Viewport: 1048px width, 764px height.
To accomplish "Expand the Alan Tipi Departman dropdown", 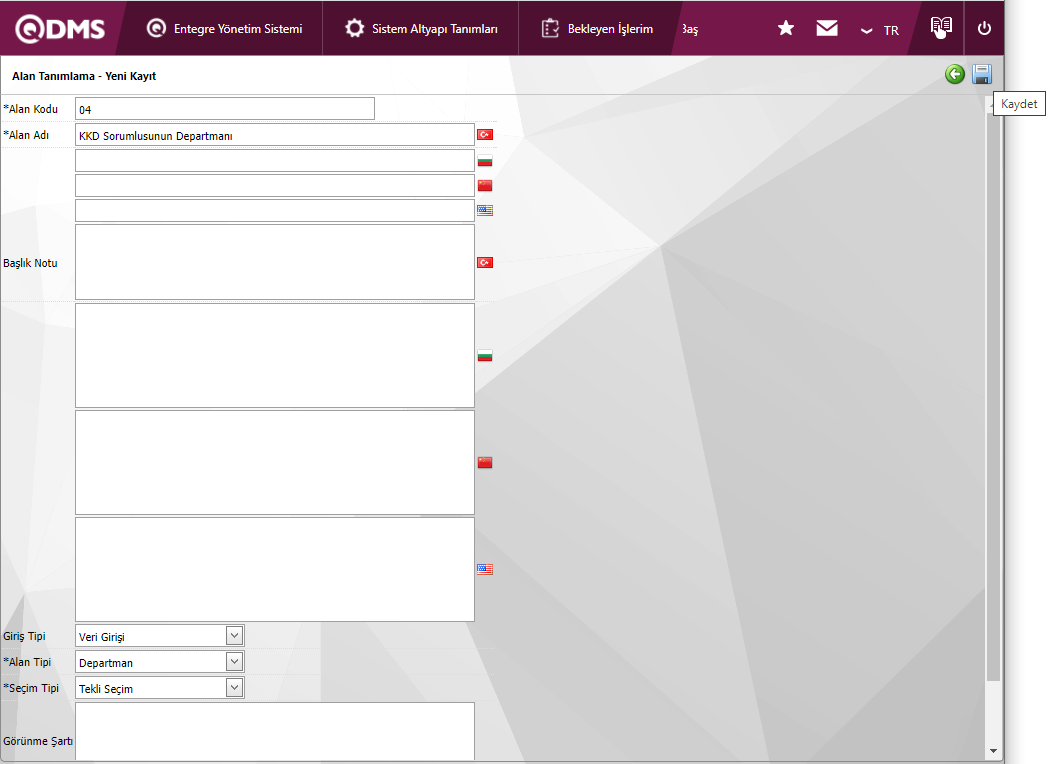I will coord(234,662).
